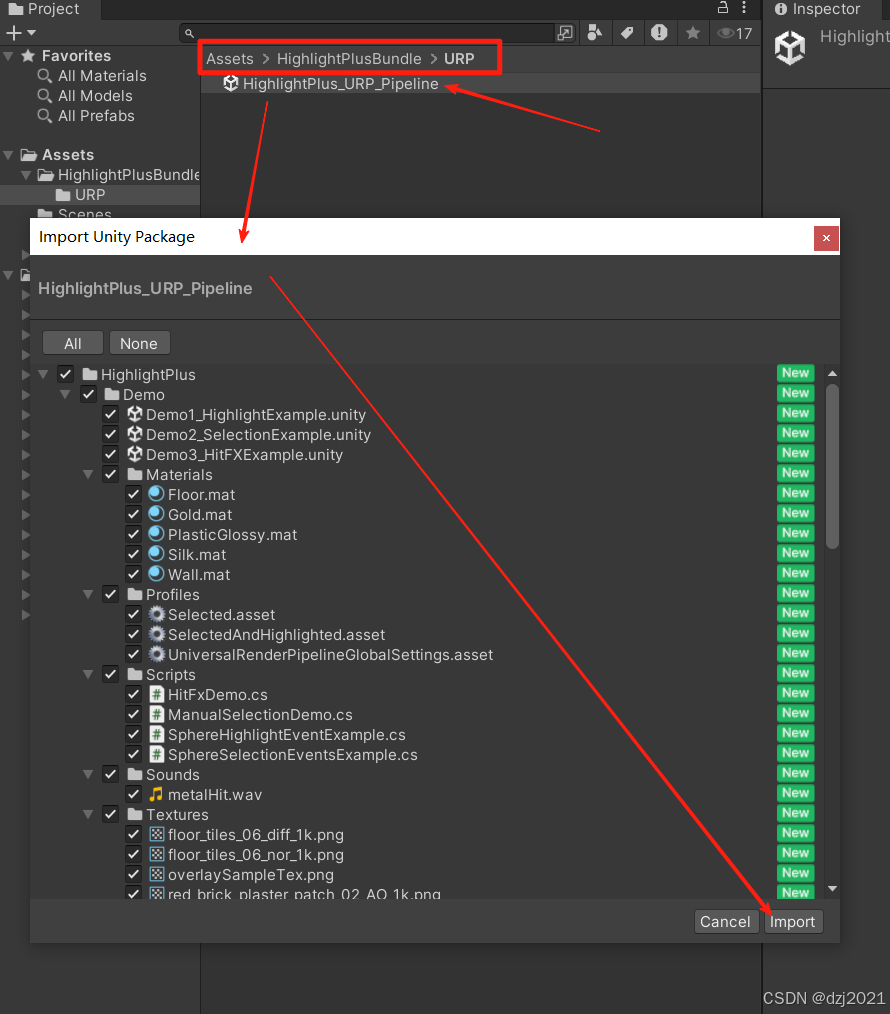Uncheck Demo1_HighlightExample.unity checkbox

pyautogui.click(x=111, y=414)
